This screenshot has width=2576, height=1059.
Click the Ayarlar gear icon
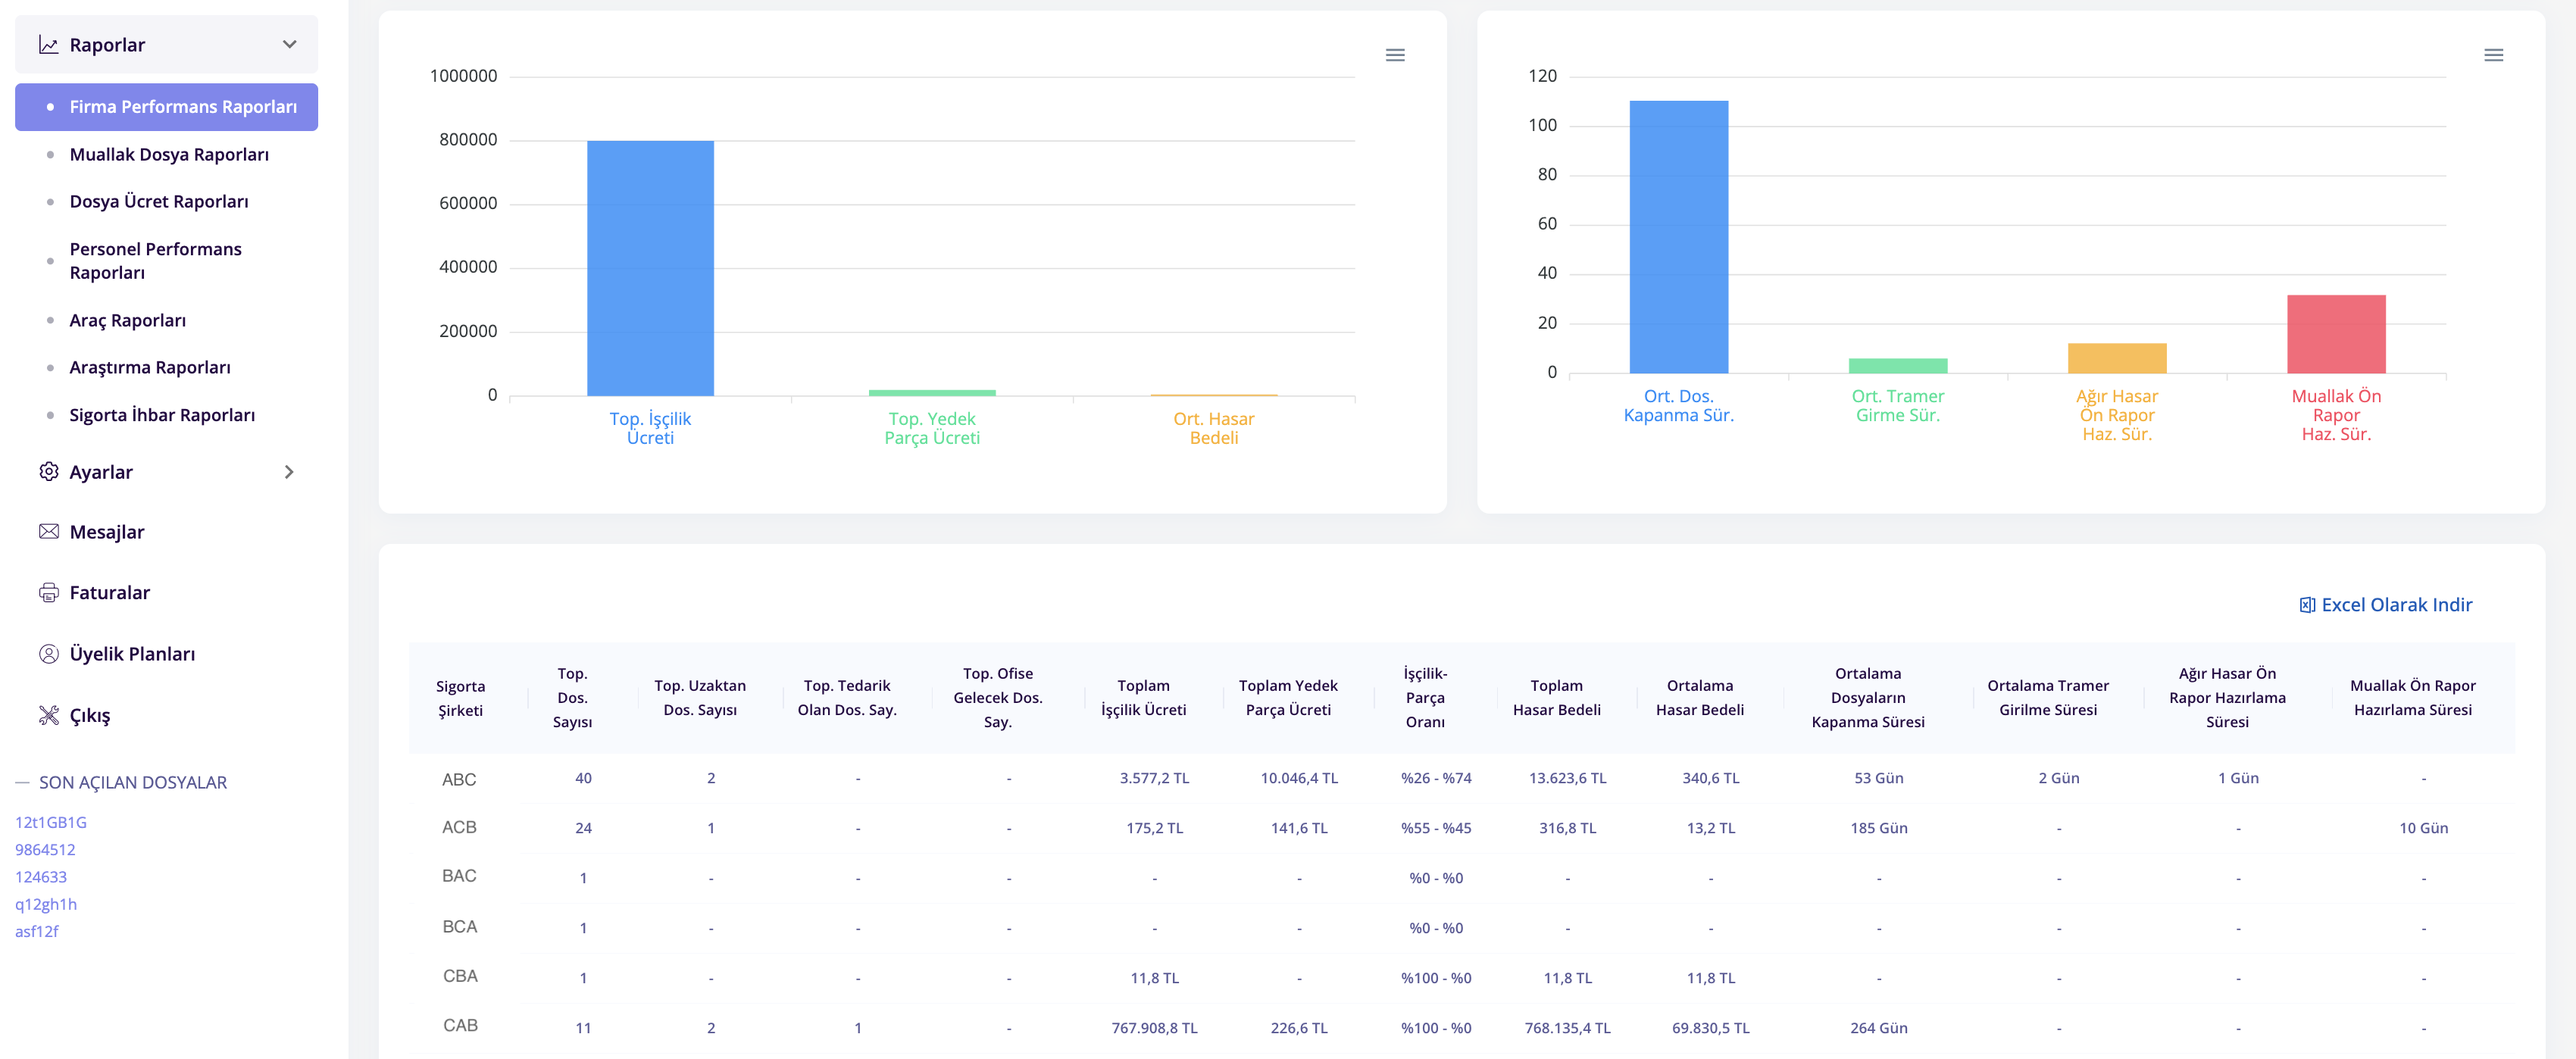[48, 472]
